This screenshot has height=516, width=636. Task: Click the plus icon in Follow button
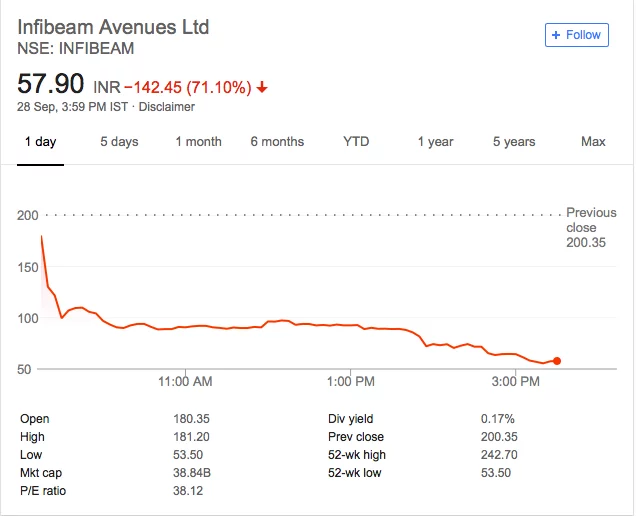557,35
